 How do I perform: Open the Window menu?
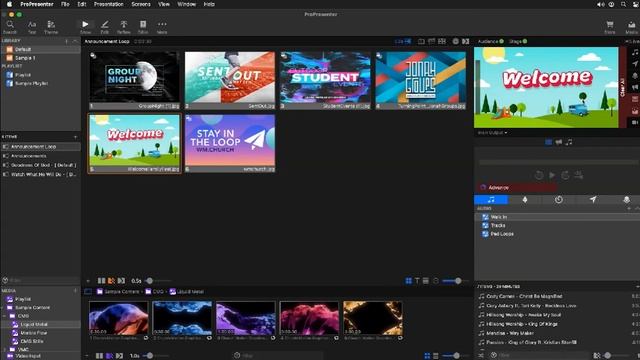pyautogui.click(x=187, y=4)
